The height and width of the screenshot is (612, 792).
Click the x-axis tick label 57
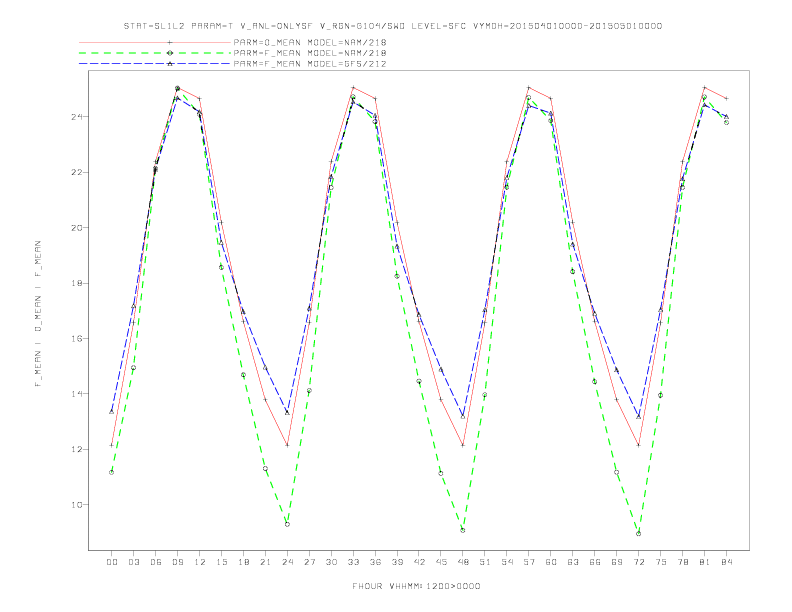[529, 562]
